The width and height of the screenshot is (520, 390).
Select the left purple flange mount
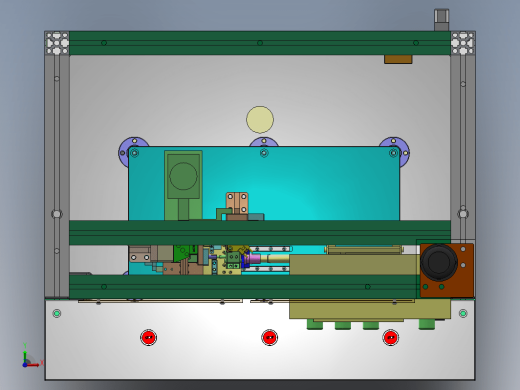[124, 152]
